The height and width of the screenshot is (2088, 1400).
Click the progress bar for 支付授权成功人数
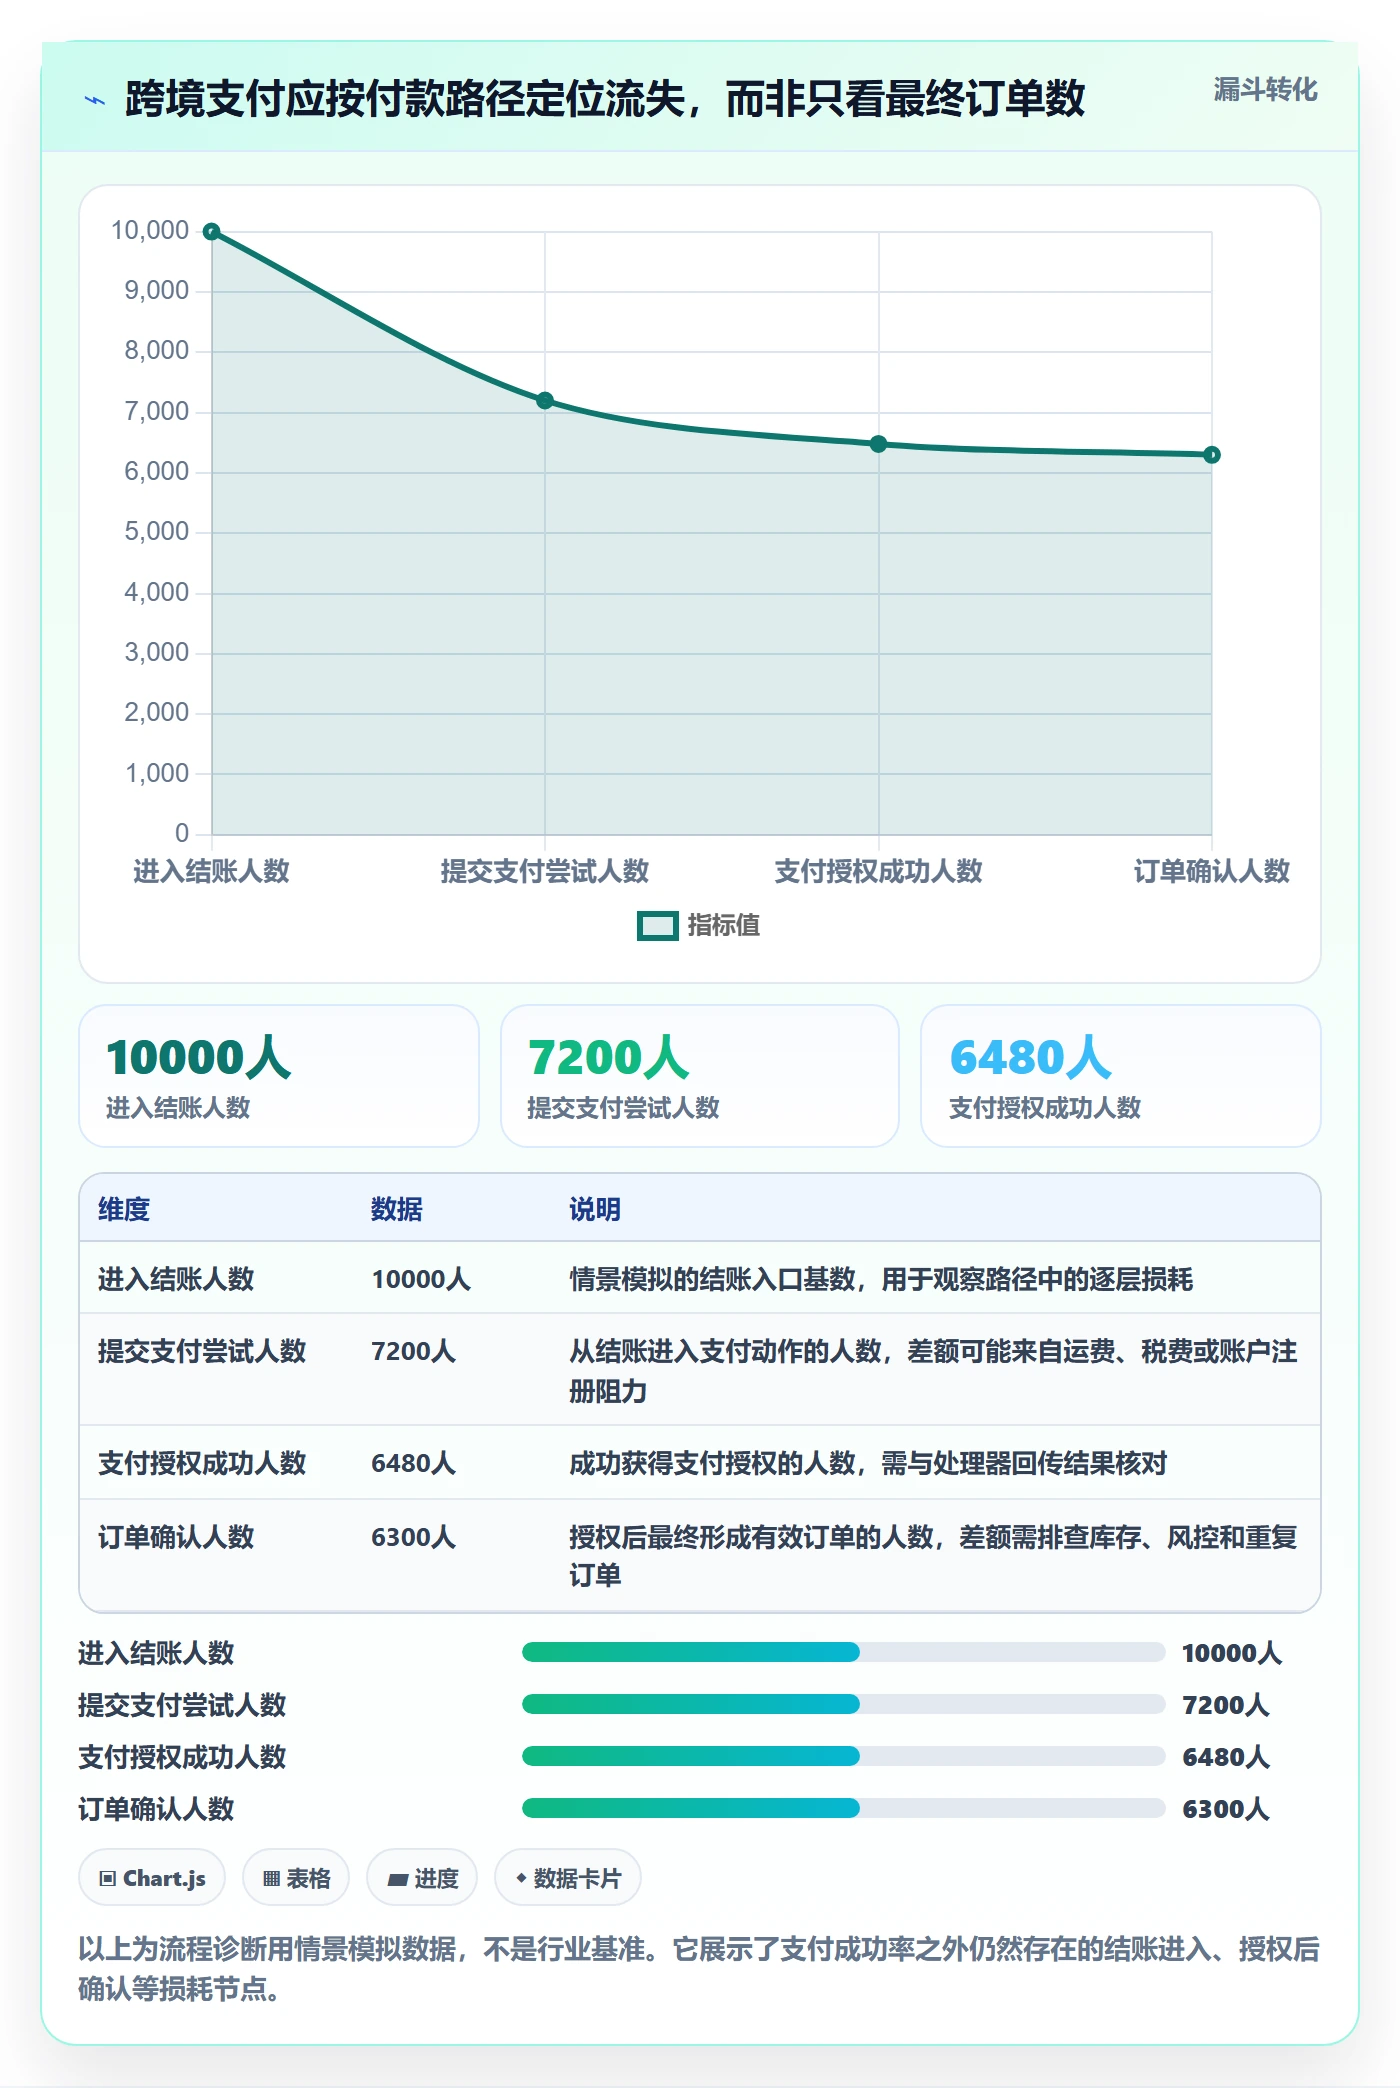843,1756
